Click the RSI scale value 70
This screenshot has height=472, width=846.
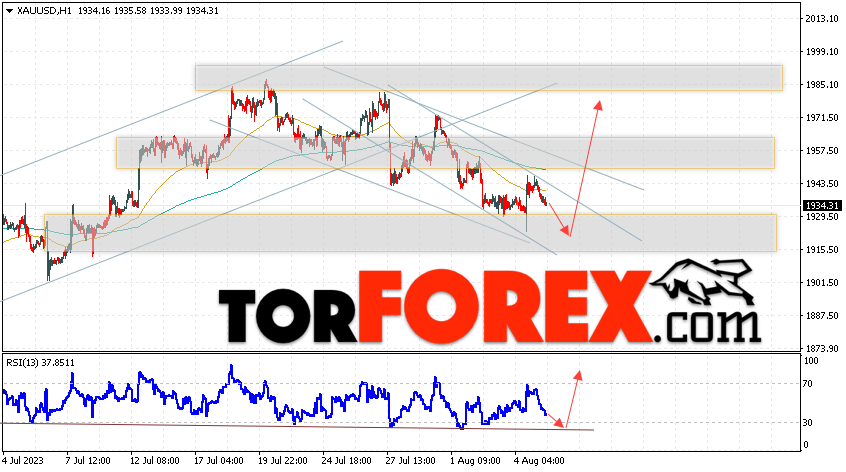pyautogui.click(x=808, y=384)
